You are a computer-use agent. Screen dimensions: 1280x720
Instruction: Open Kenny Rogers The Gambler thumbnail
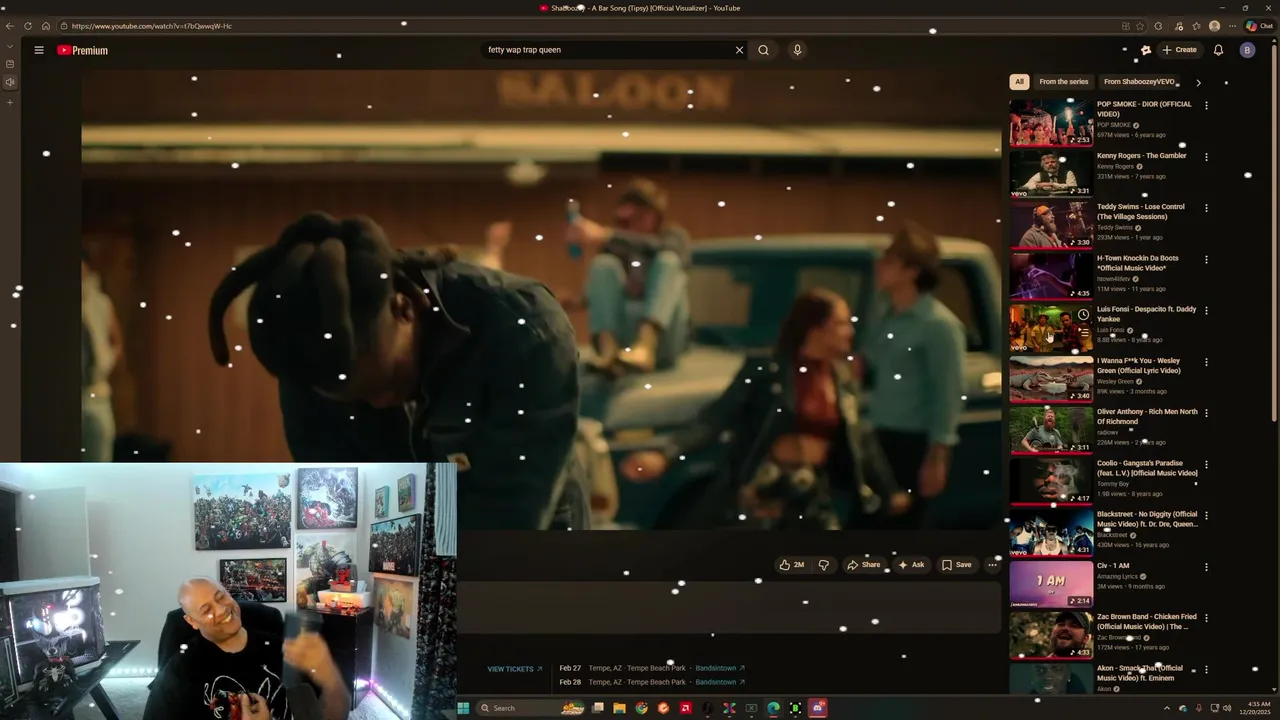tap(1051, 173)
